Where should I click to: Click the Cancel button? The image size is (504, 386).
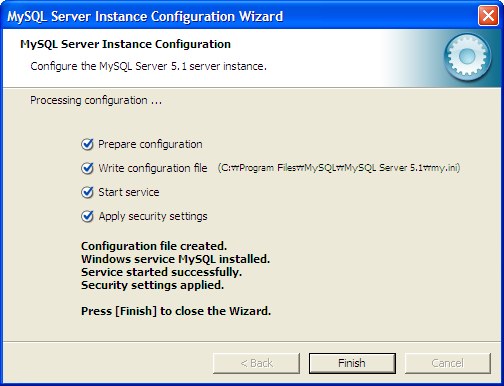(x=448, y=363)
